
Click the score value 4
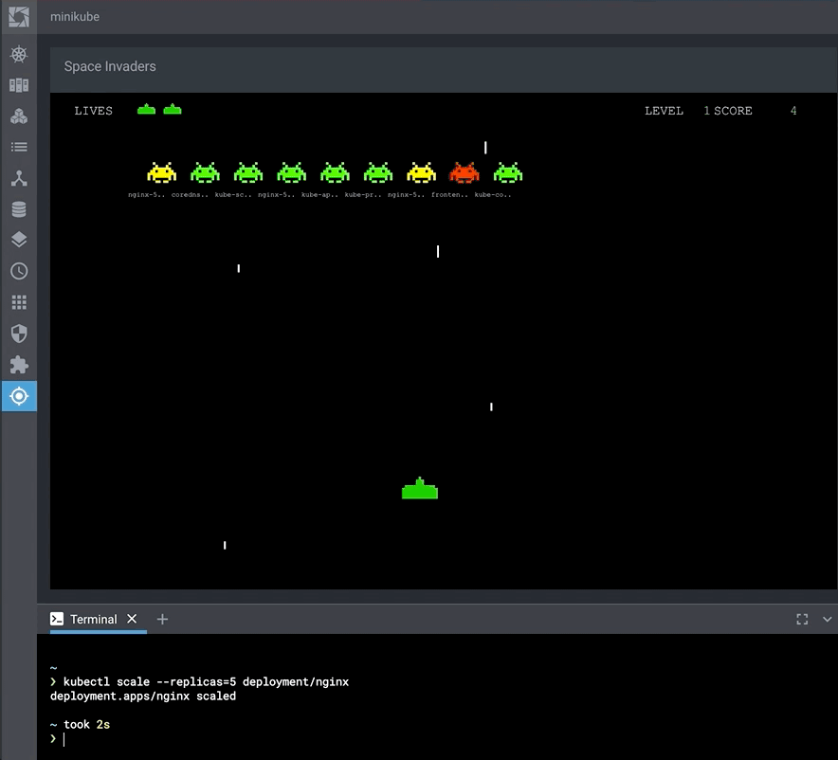(794, 111)
